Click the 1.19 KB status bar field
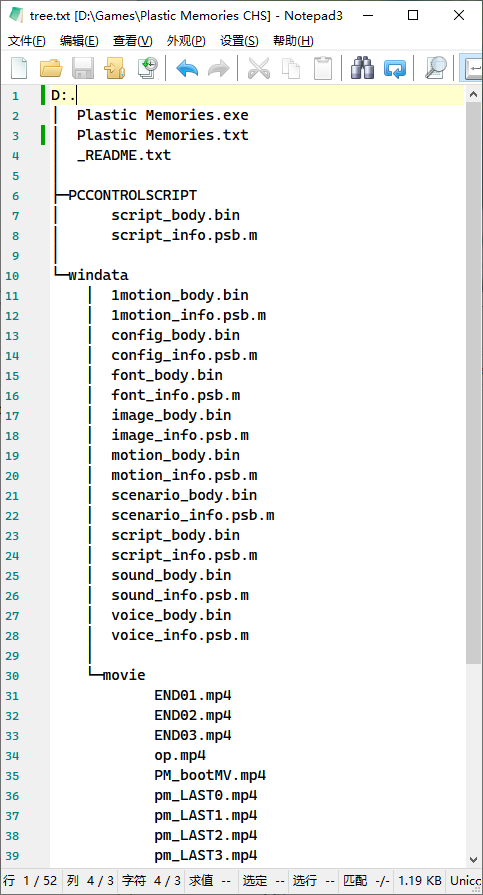The width and height of the screenshot is (483, 895). tap(420, 880)
